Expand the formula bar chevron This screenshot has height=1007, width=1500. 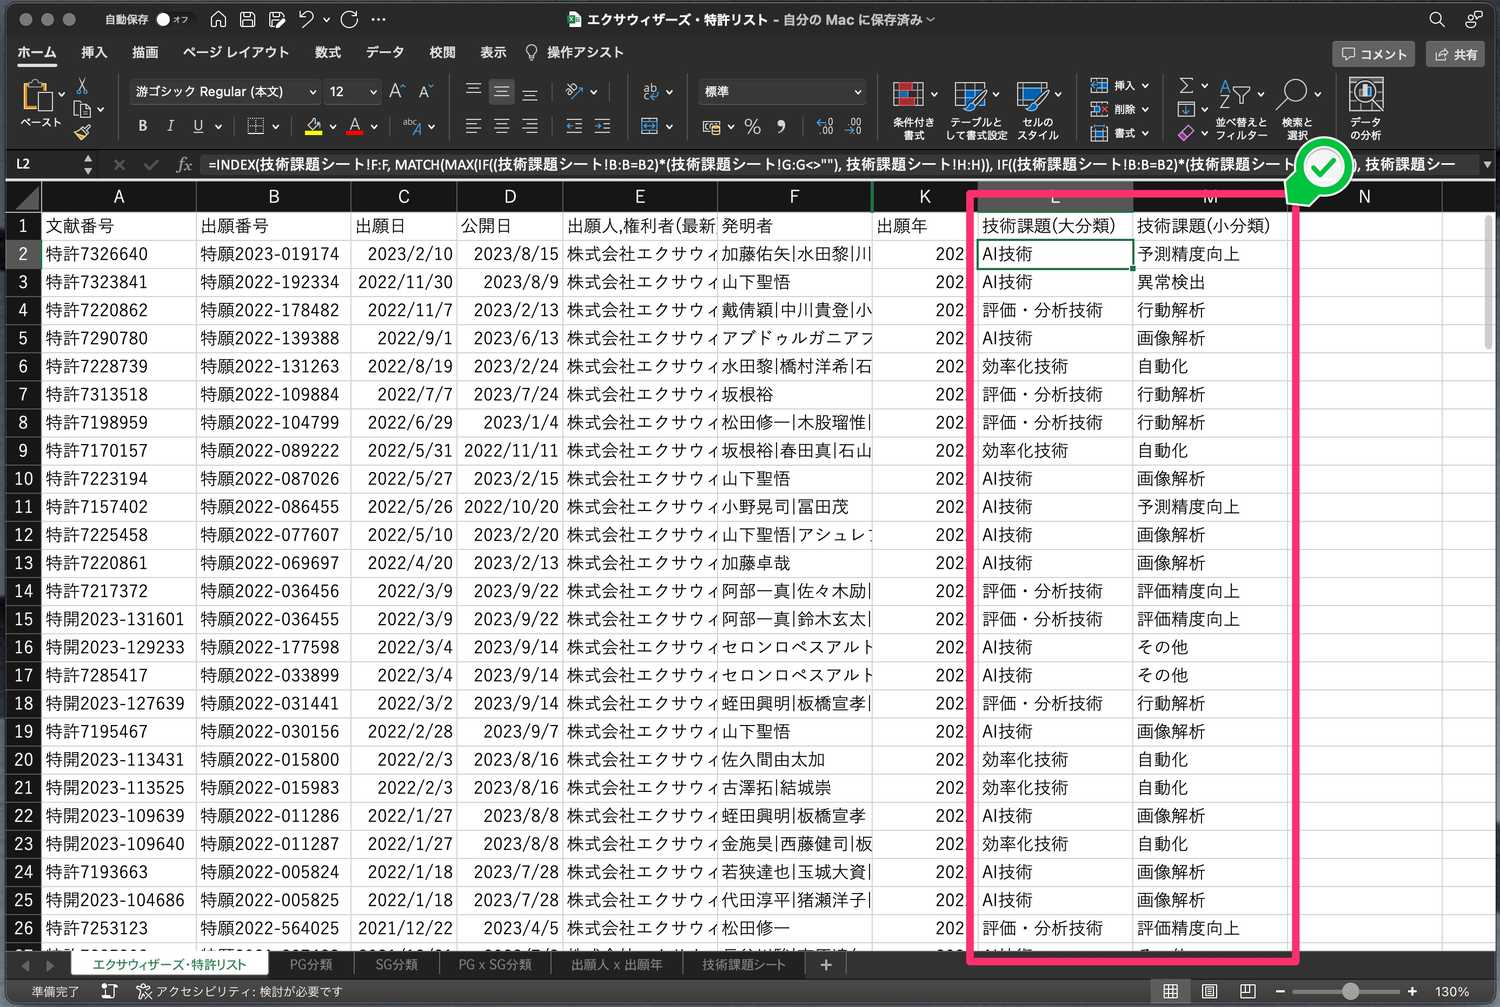1487,164
